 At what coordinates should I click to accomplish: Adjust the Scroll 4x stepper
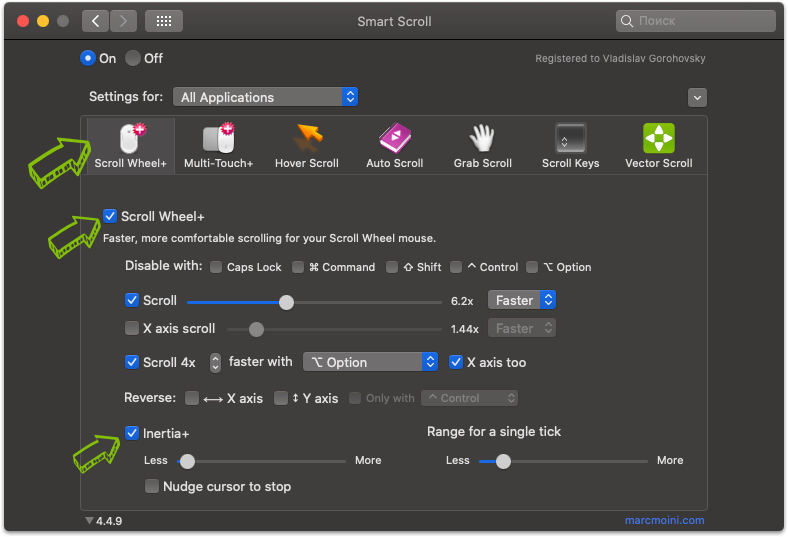pyautogui.click(x=215, y=362)
